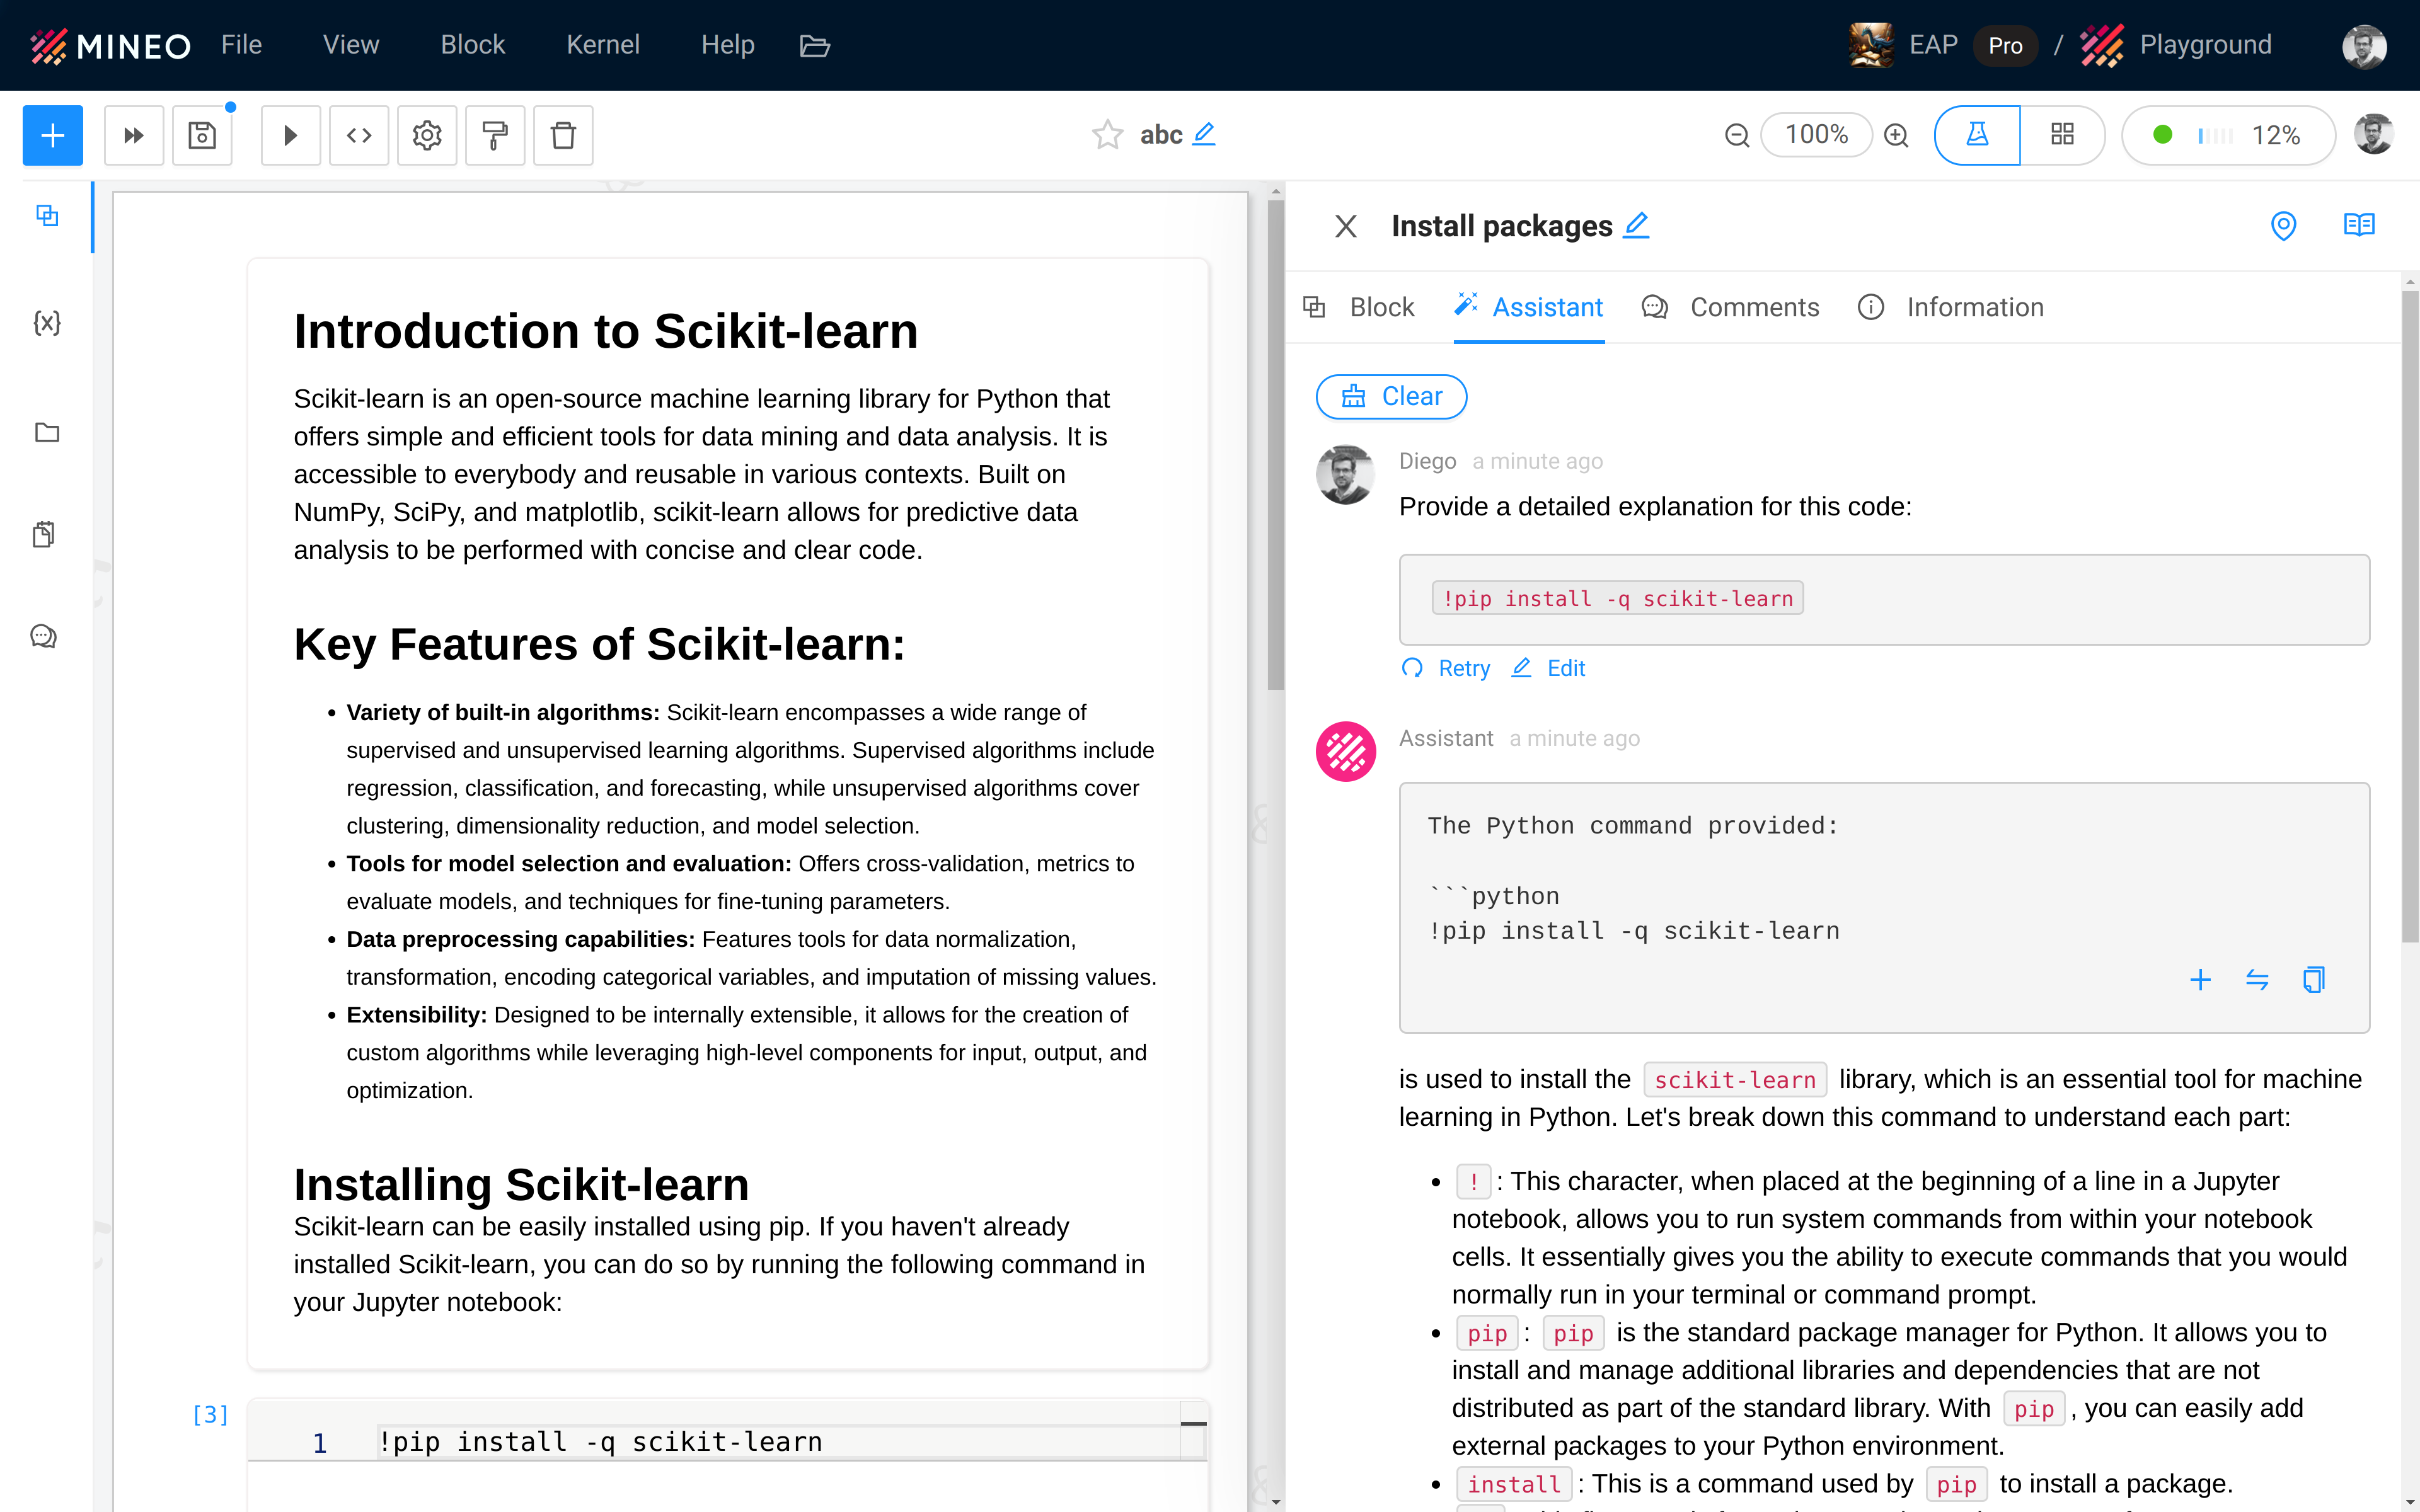Save the notebook using the disk icon
Screen dimensions: 2420x1512
pos(202,135)
